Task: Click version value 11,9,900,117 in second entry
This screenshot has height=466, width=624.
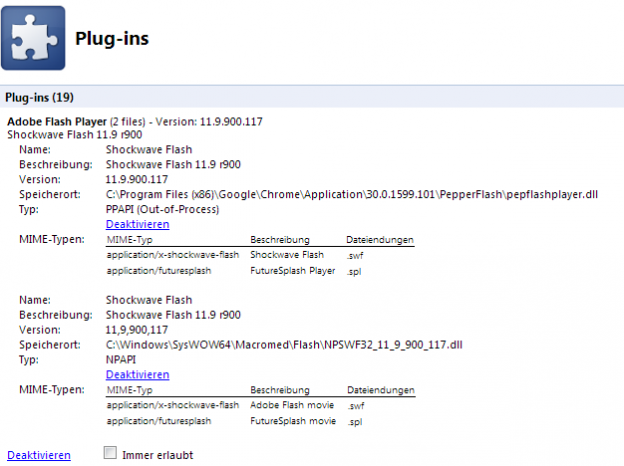Action: 136,330
